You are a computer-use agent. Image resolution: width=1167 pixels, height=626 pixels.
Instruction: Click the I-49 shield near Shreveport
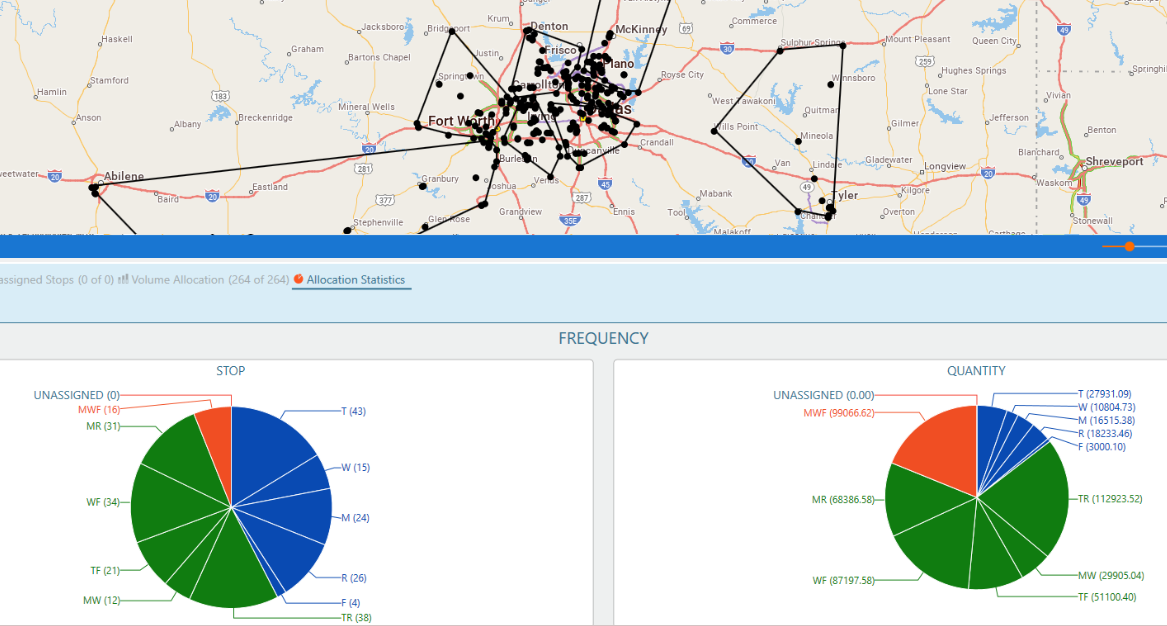click(1084, 199)
